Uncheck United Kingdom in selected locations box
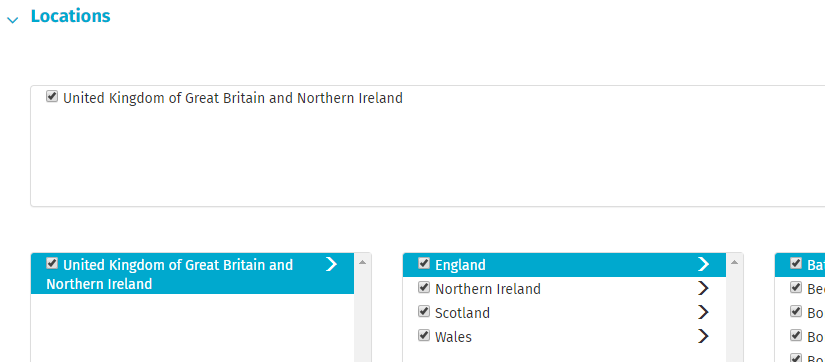Screen dimensions: 825x362 coord(52,96)
